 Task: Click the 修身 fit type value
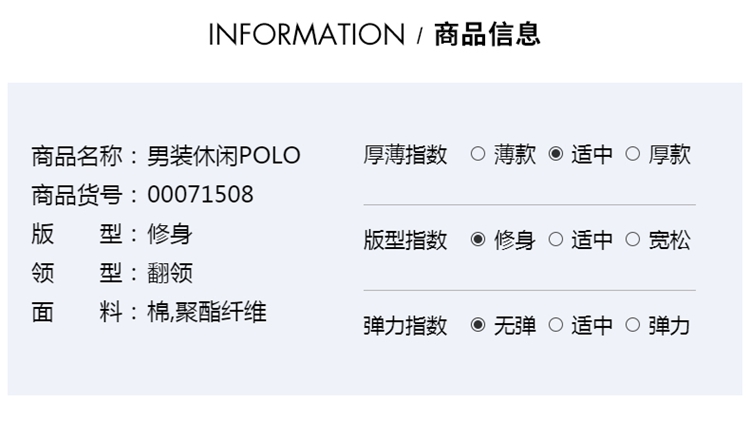[x=169, y=234]
